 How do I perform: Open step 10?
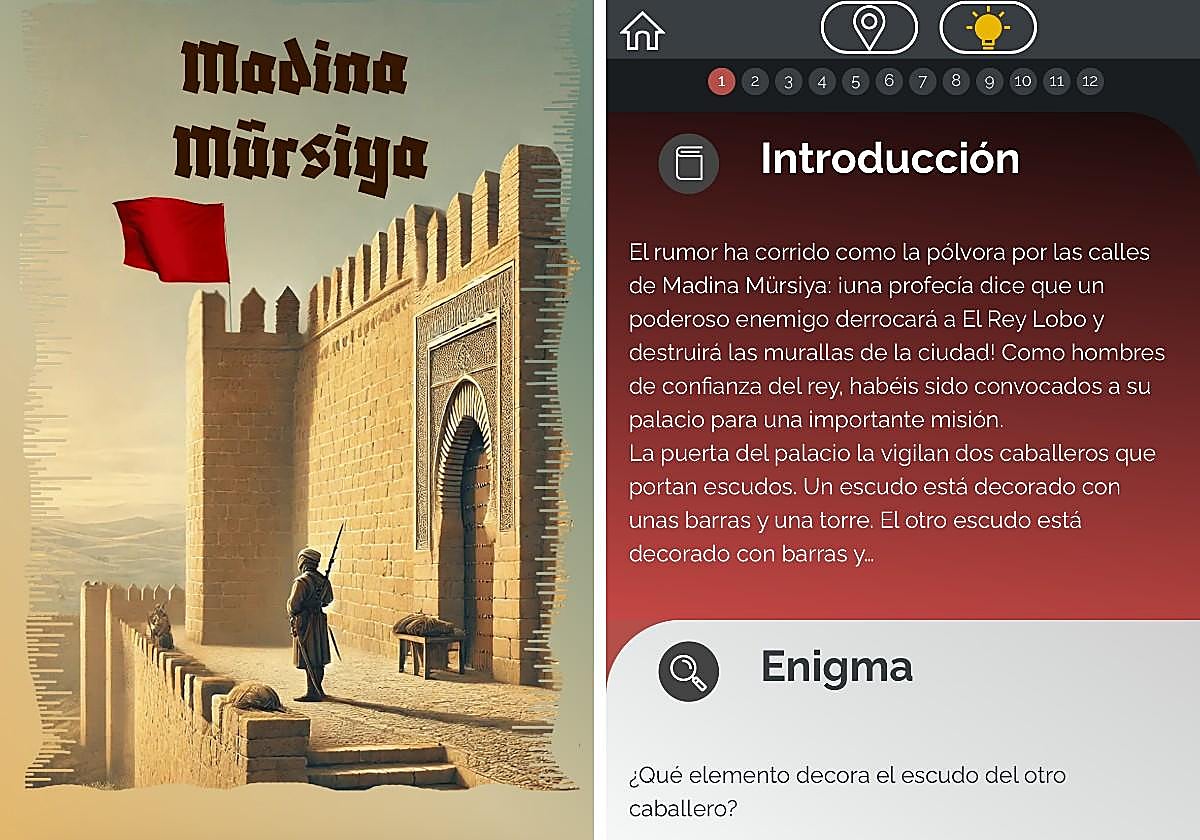click(1023, 81)
